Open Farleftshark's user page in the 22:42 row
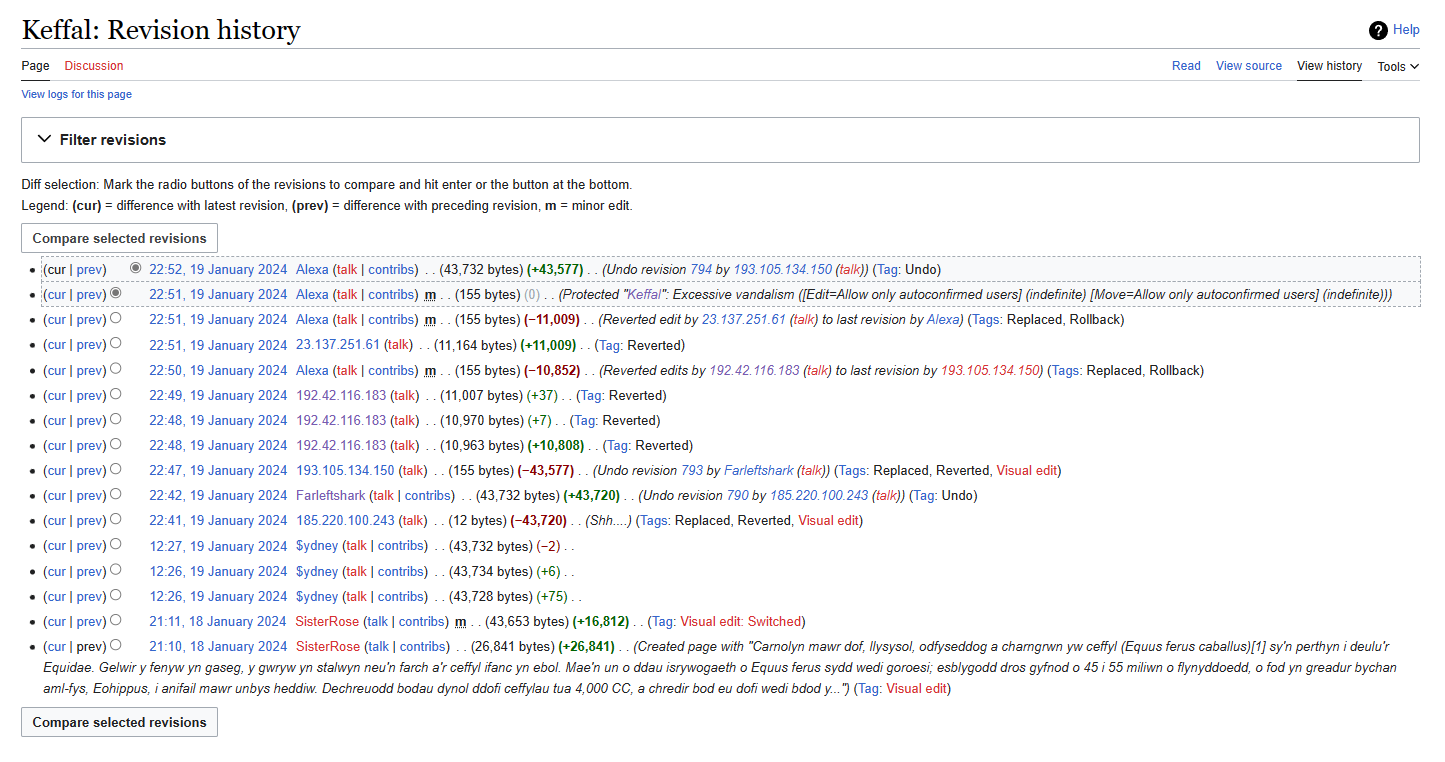This screenshot has width=1445, height=762. point(329,496)
